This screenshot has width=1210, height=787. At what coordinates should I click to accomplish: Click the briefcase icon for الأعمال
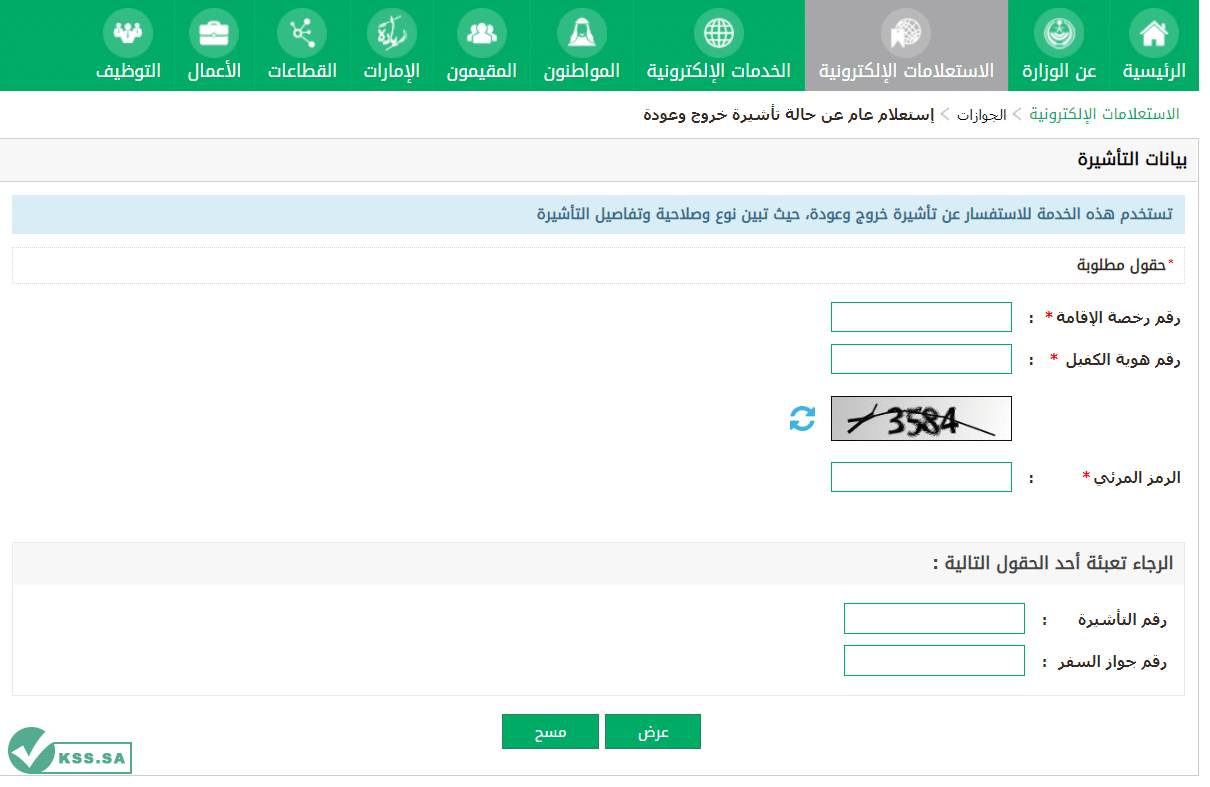(x=213, y=33)
